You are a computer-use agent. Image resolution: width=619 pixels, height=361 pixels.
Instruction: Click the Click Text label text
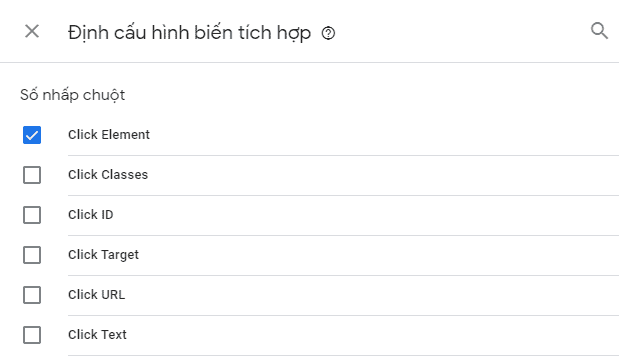[x=97, y=335]
